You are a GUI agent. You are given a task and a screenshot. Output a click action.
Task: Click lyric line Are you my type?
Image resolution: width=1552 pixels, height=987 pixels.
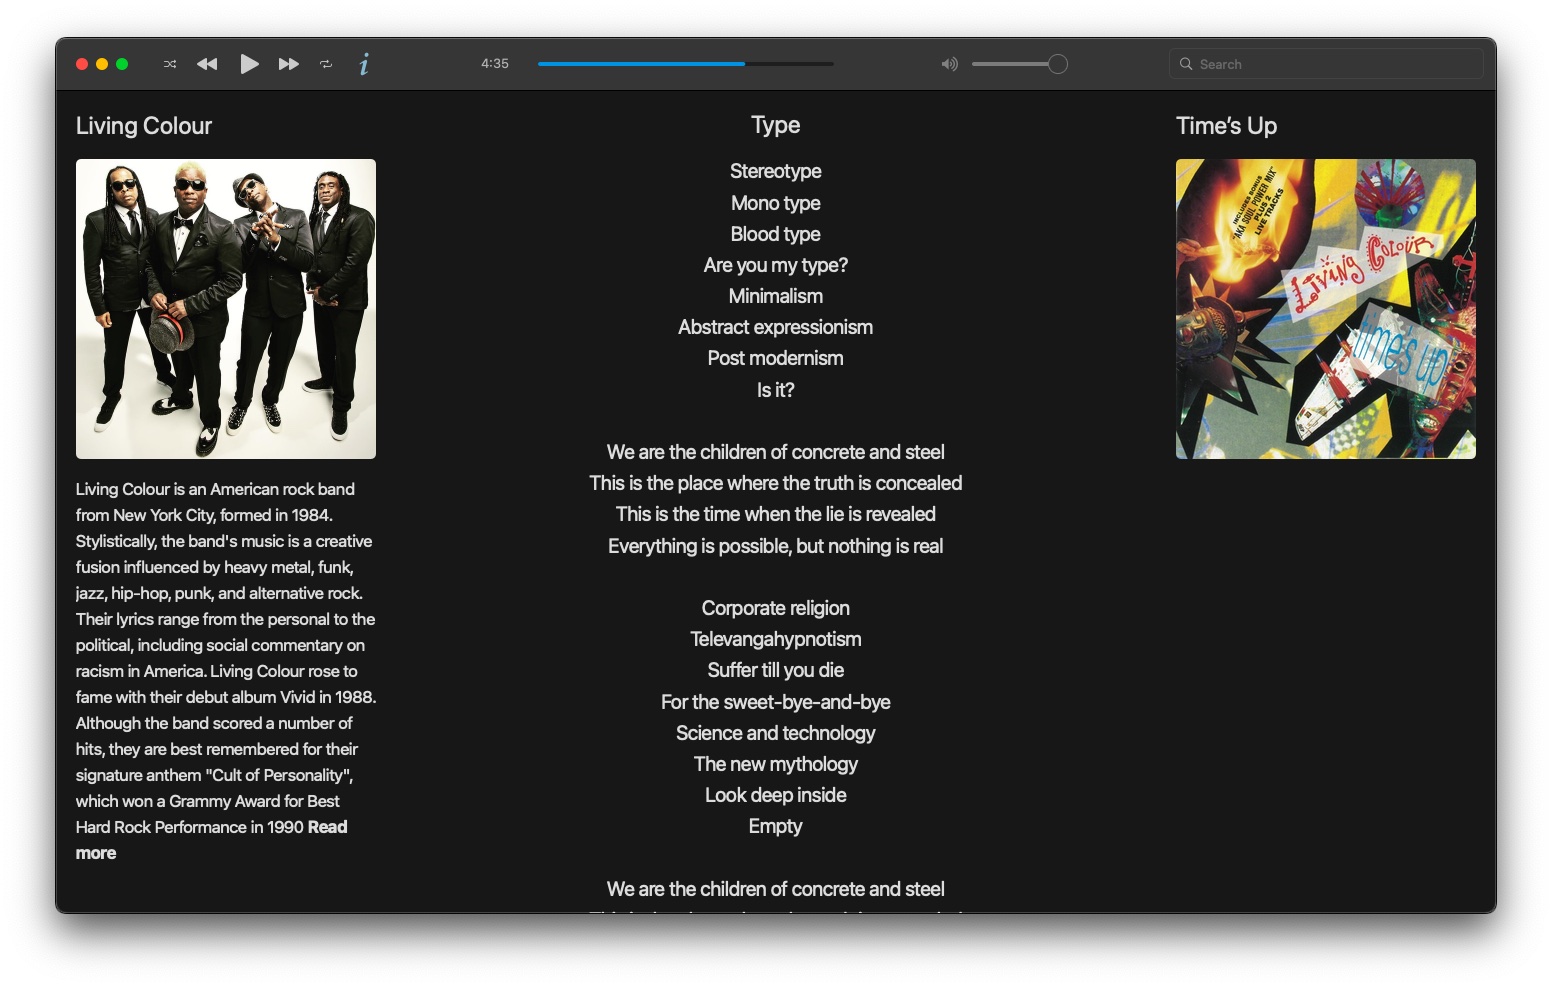point(776,265)
